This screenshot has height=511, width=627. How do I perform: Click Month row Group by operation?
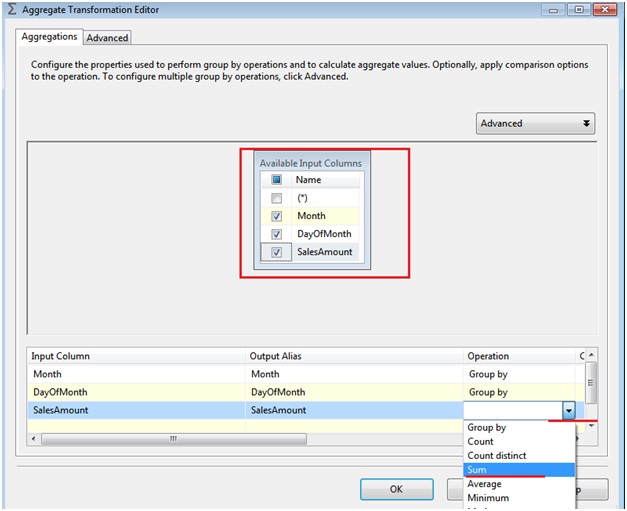point(519,374)
